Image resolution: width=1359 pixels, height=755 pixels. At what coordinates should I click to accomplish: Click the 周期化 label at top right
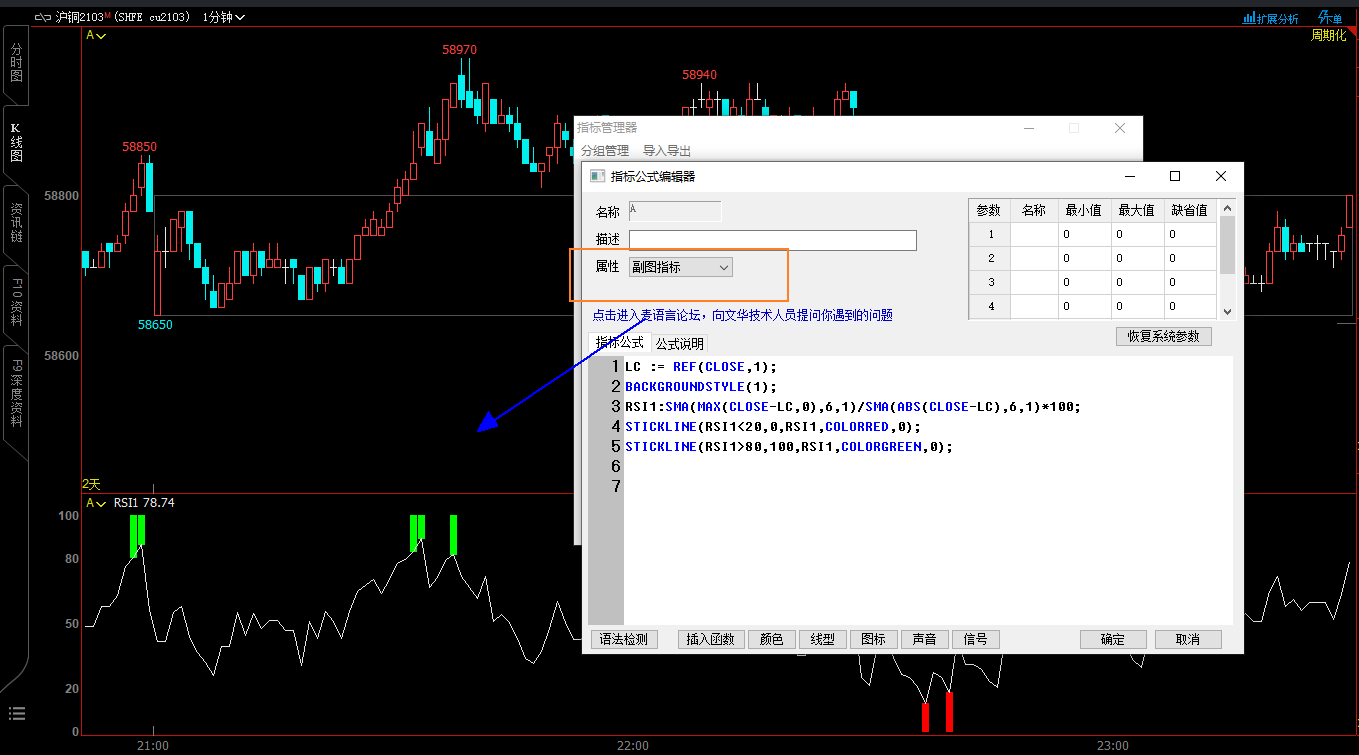(1329, 35)
